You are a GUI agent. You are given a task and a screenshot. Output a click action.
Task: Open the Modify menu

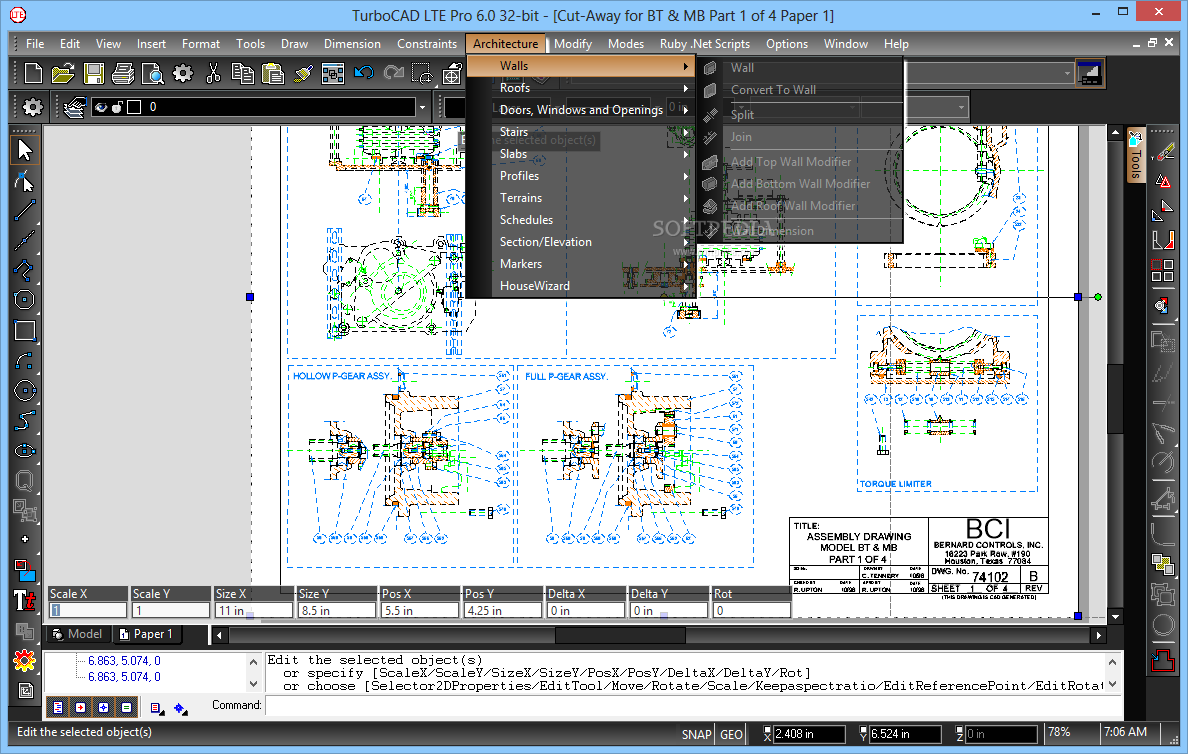coord(573,44)
